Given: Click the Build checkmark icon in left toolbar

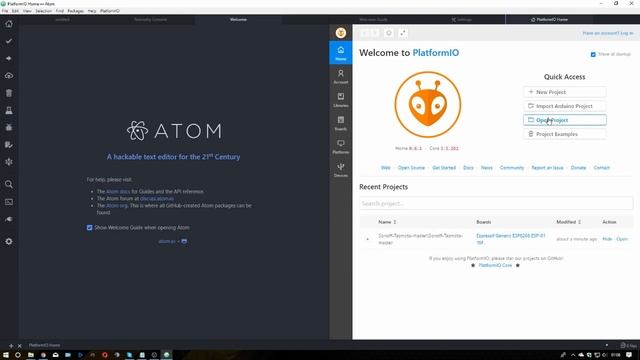Looking at the screenshot, I should click(x=9, y=41).
